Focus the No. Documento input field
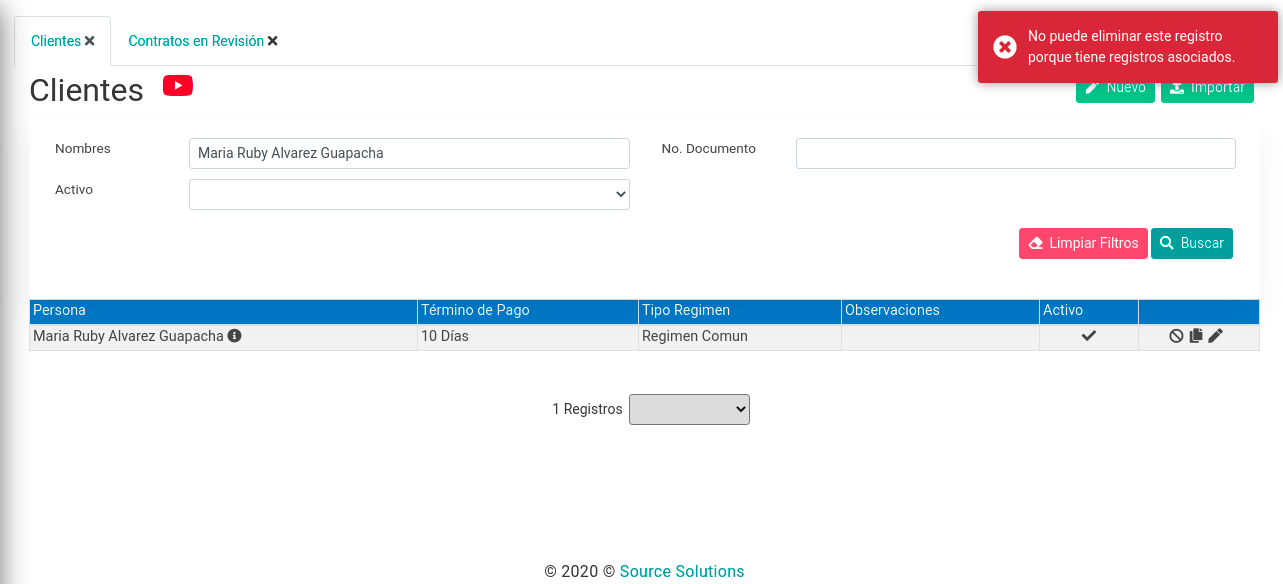1283x584 pixels. 1016,153
